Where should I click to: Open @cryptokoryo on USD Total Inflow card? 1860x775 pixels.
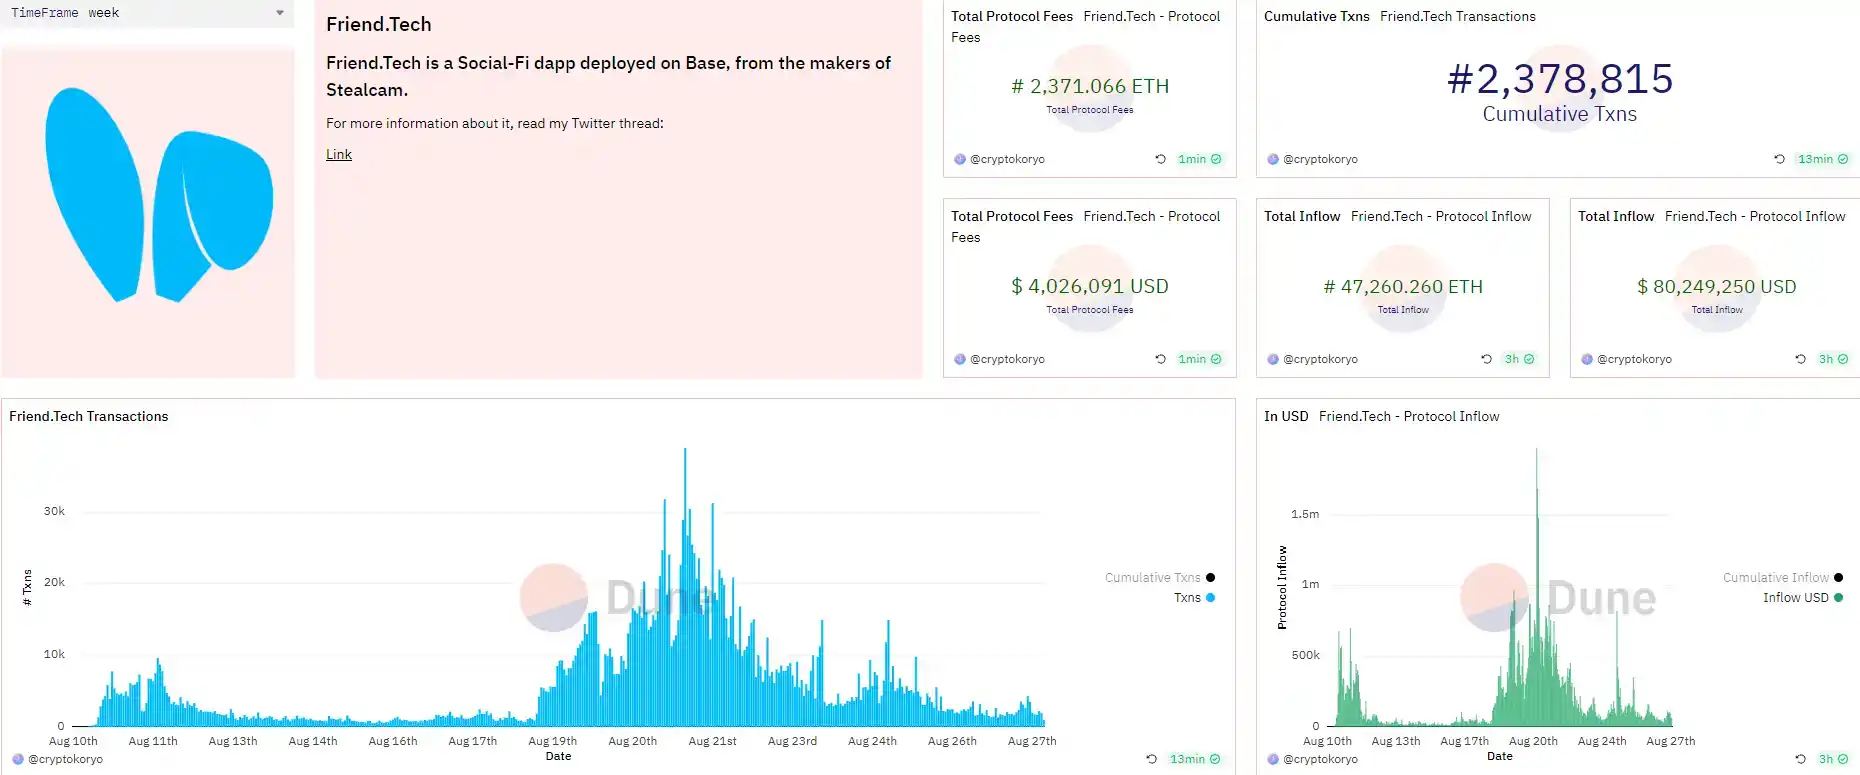(x=1634, y=359)
